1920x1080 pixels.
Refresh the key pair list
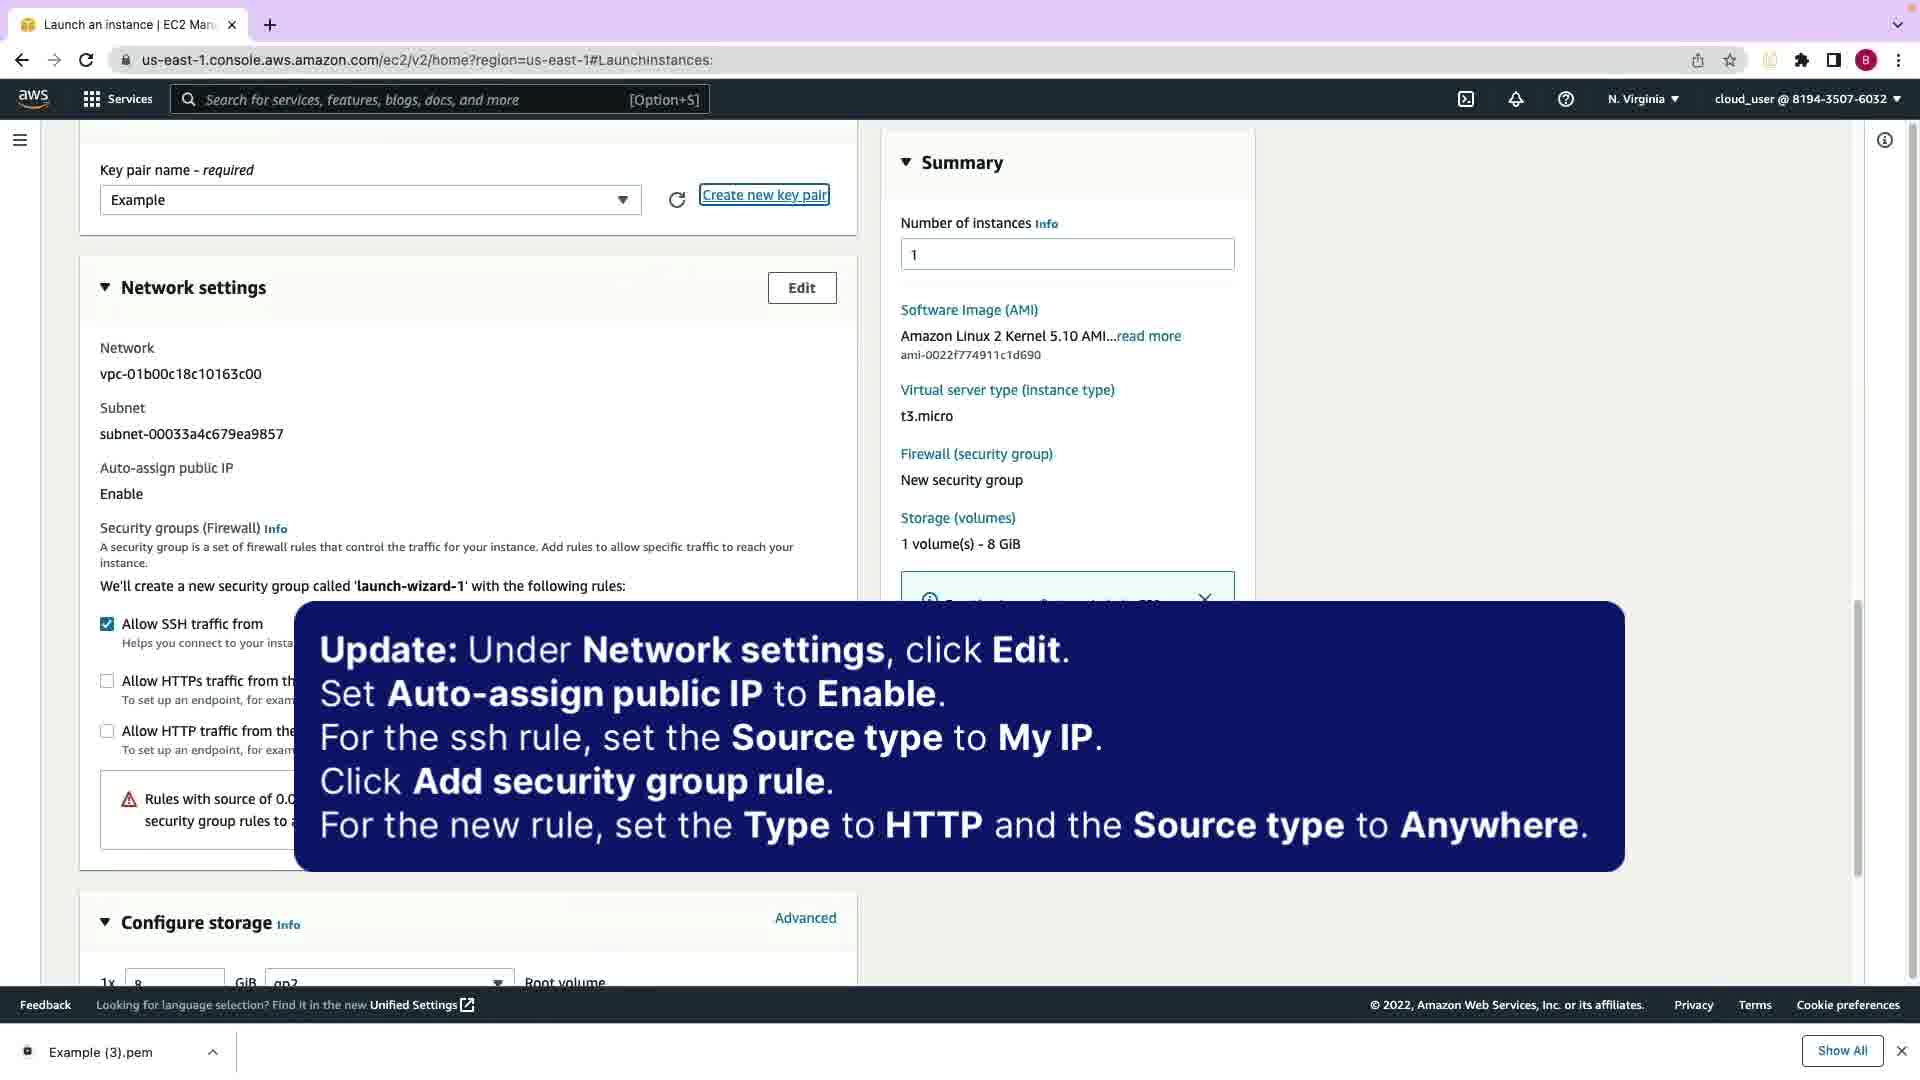[x=677, y=200]
